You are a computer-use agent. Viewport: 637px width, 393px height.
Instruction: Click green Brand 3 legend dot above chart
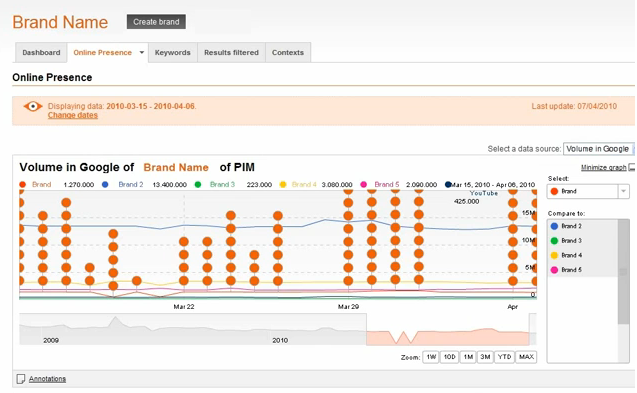198,185
